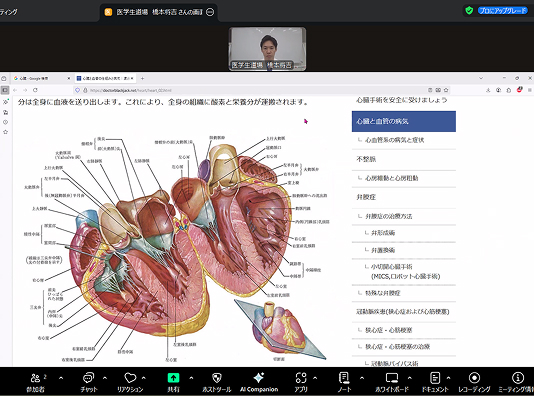Open ミーティング情報 meeting info

tap(517, 382)
